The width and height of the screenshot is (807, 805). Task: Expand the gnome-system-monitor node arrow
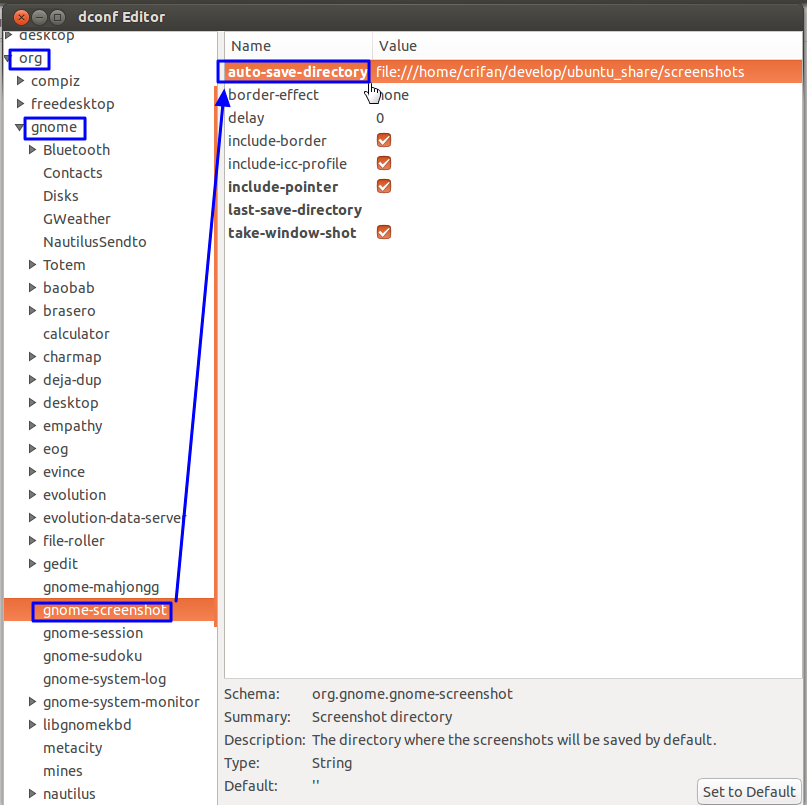[32, 702]
